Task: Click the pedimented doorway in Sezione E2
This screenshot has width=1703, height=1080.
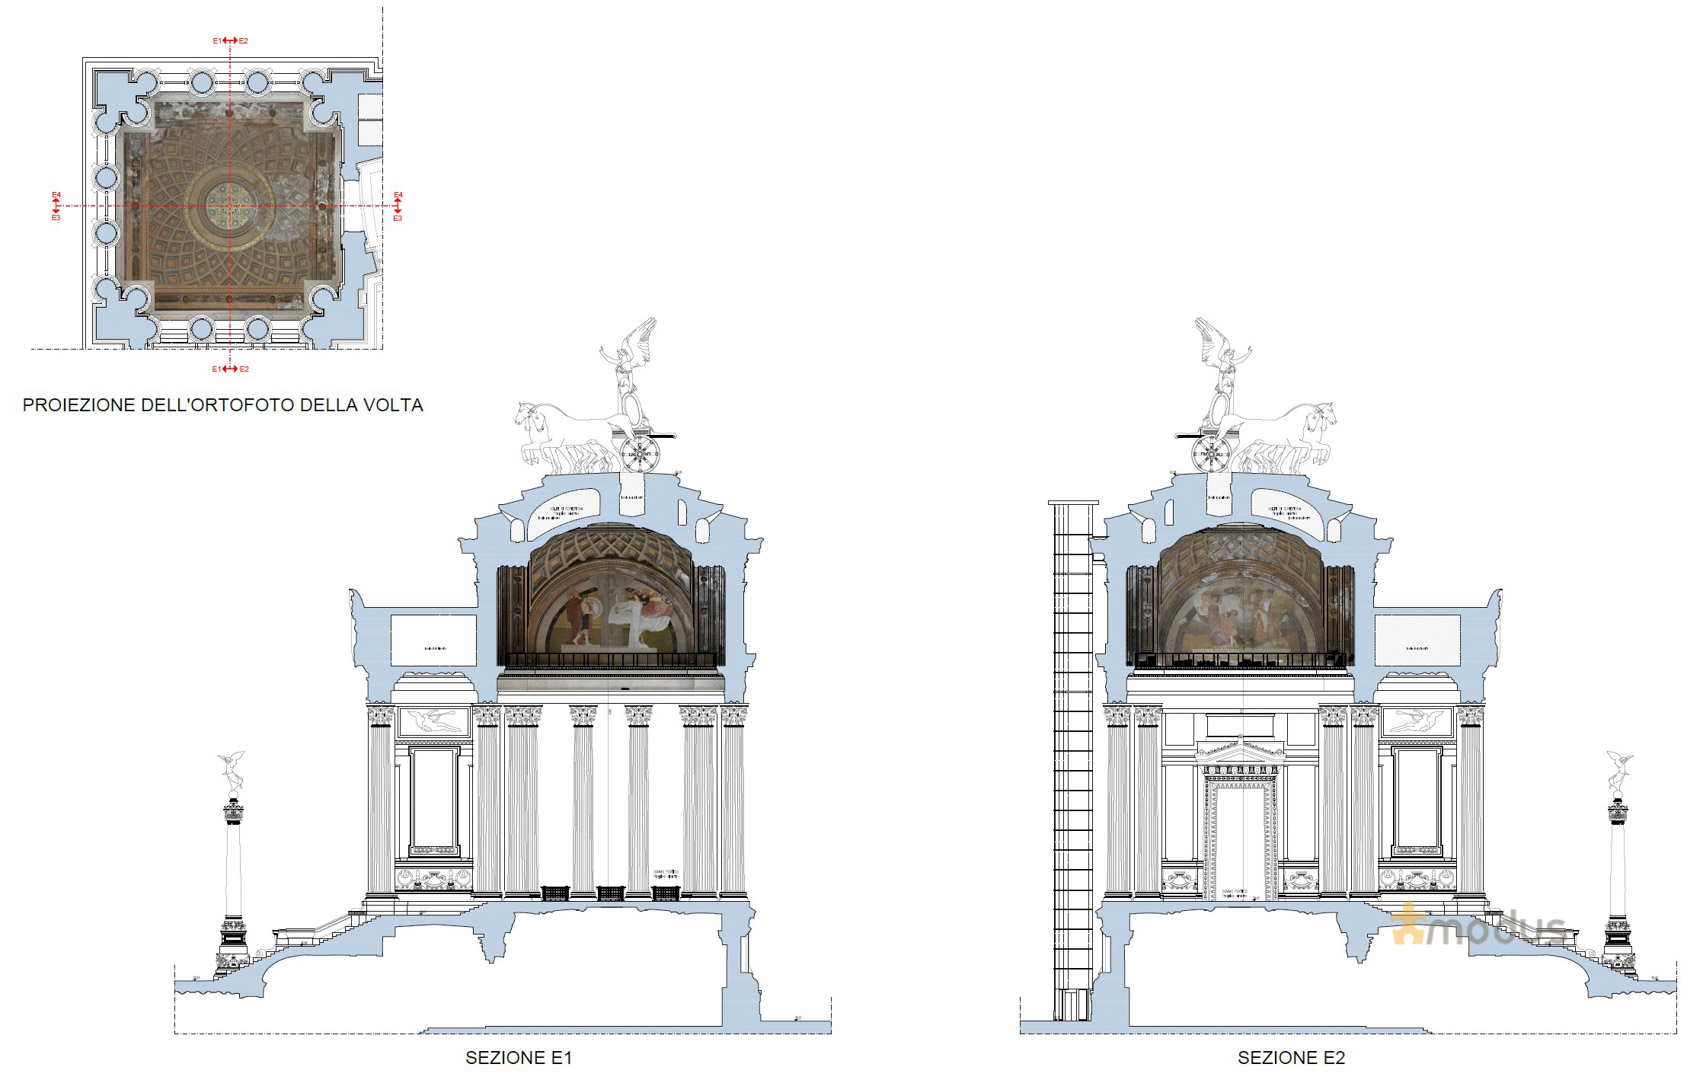Action: coord(1240,820)
